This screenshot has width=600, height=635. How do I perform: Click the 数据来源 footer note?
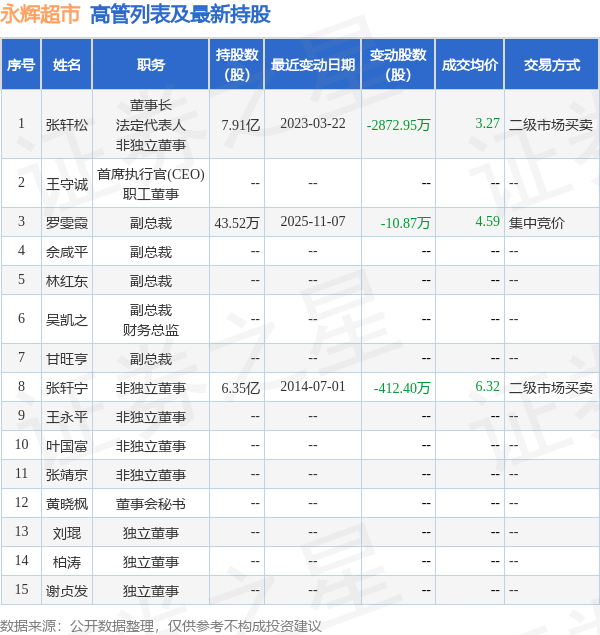pos(160,626)
